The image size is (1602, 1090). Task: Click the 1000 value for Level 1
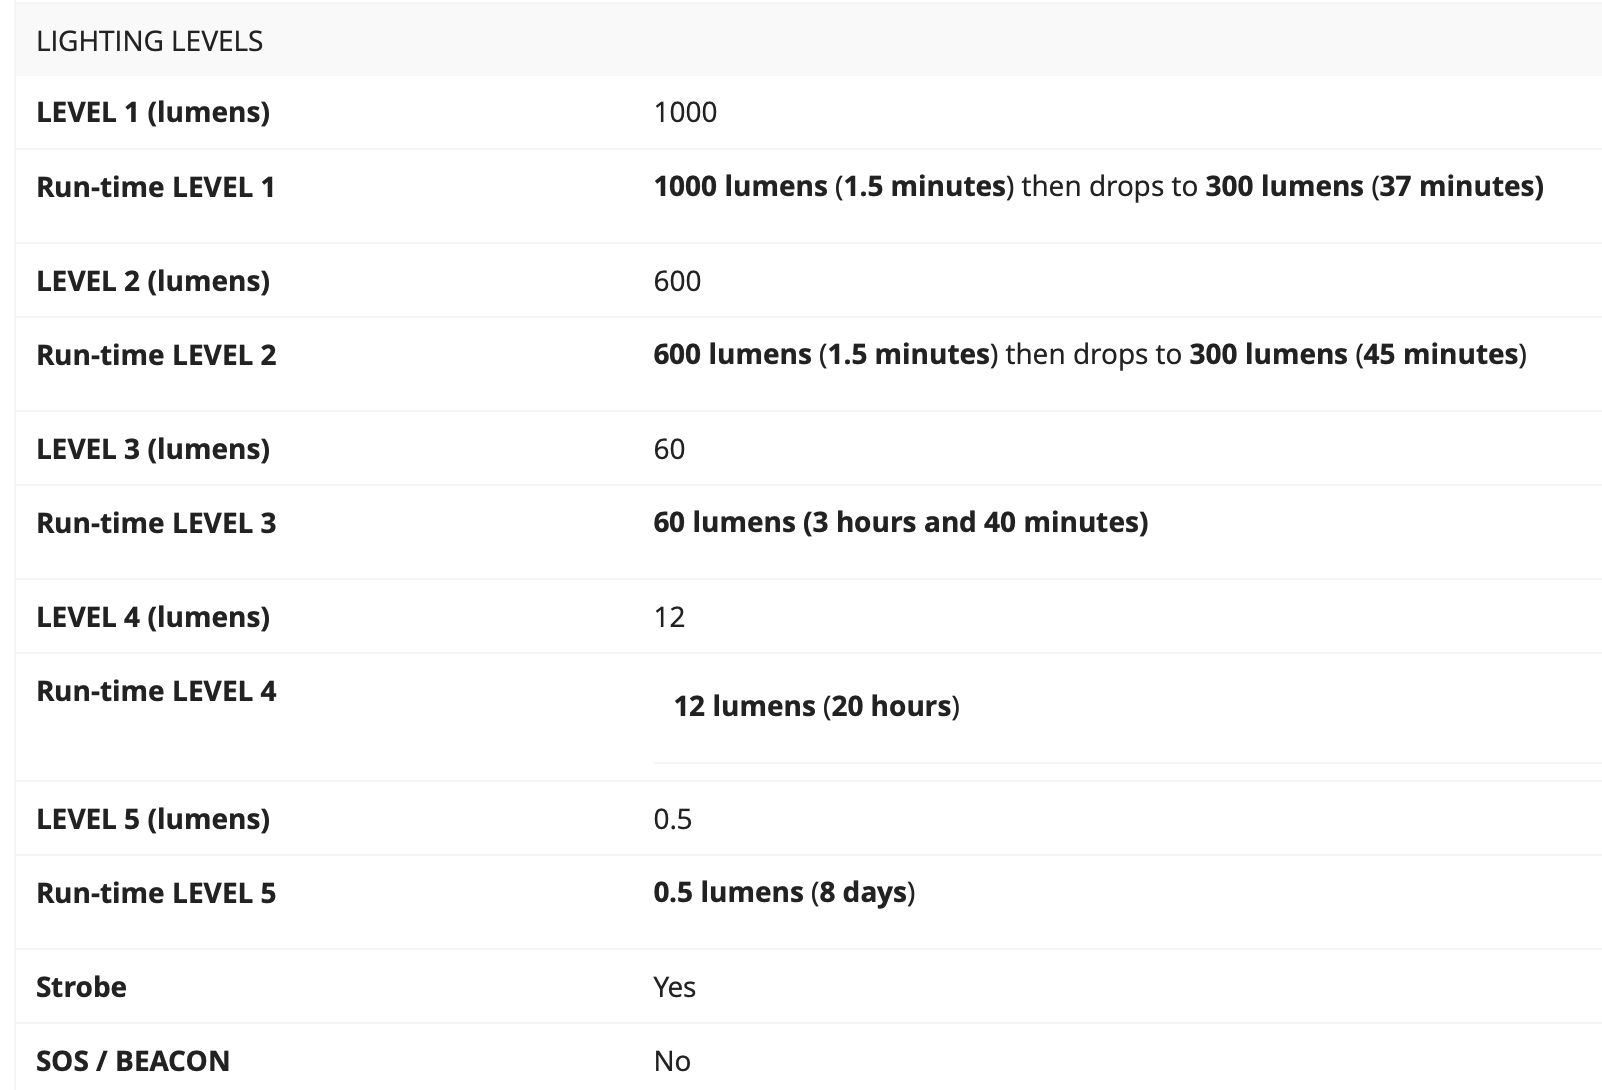tap(685, 112)
